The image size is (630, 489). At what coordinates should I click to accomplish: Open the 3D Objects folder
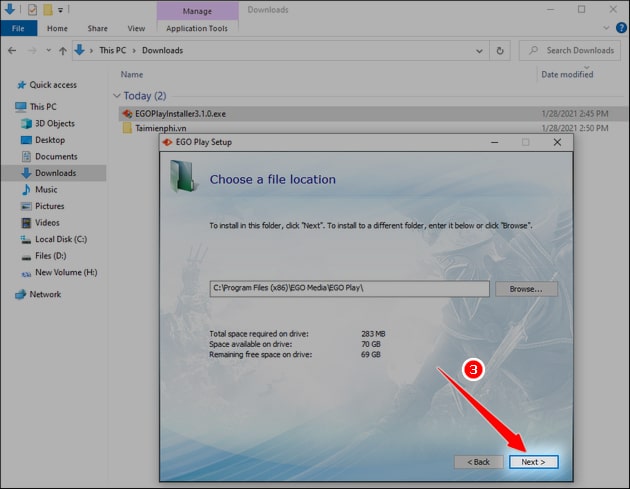(55, 123)
